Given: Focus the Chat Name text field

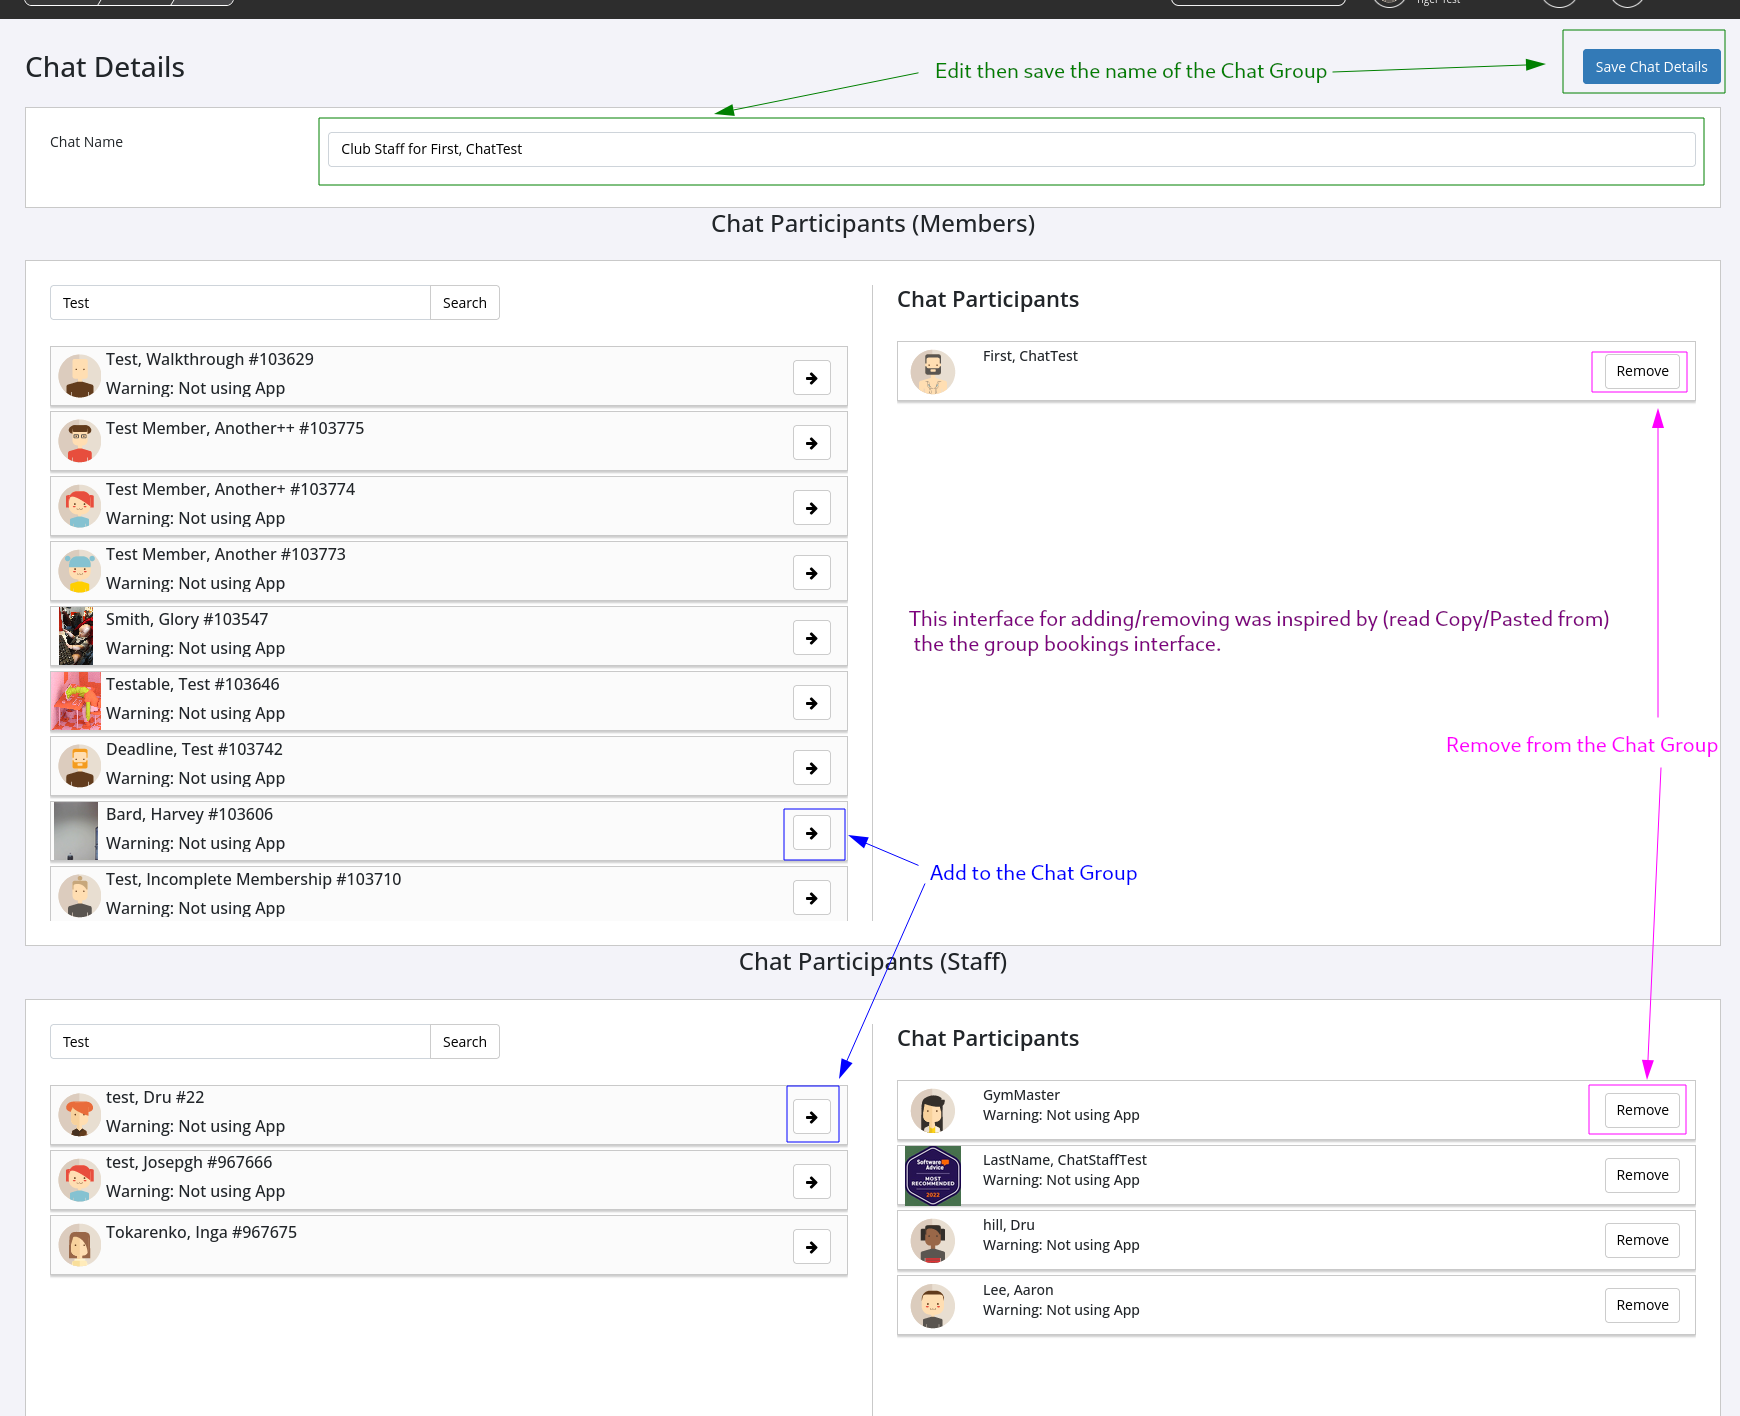Looking at the screenshot, I should tap(1010, 149).
